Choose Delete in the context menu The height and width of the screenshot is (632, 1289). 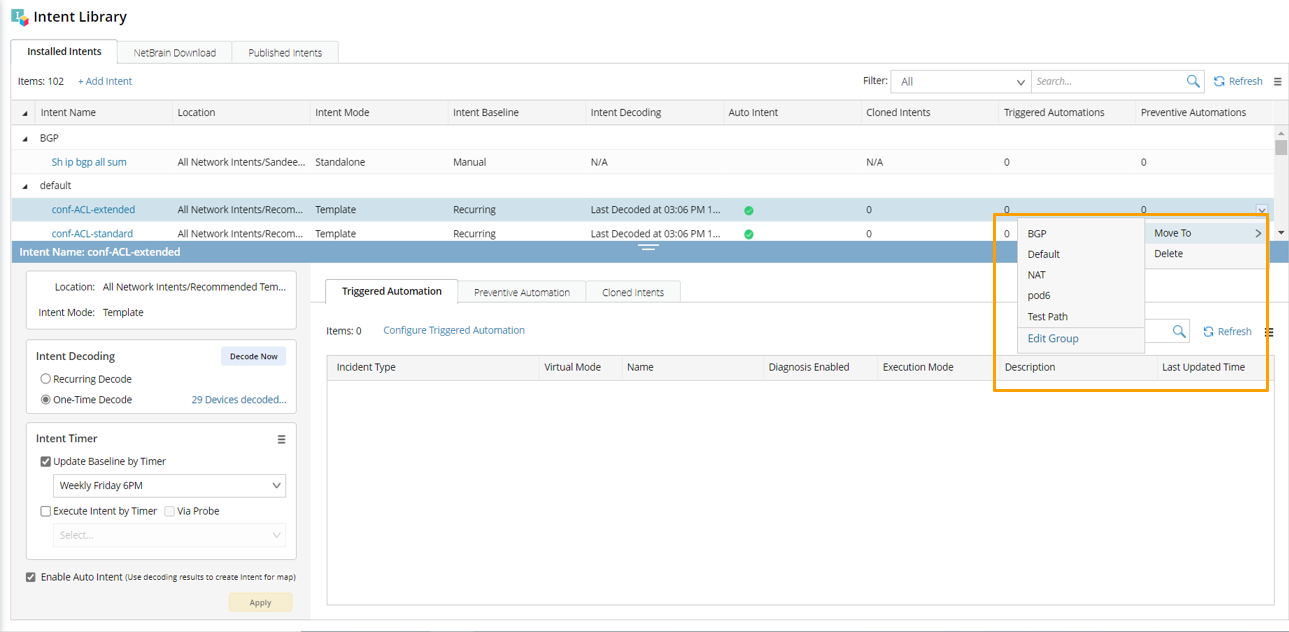tap(1205, 254)
